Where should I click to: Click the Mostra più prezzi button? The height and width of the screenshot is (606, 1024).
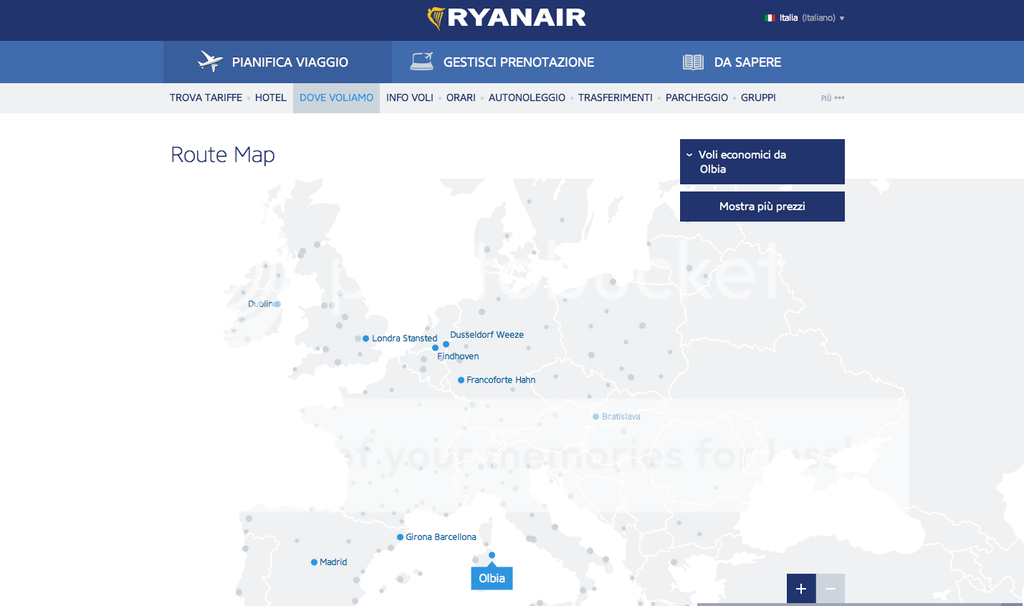[x=762, y=206]
